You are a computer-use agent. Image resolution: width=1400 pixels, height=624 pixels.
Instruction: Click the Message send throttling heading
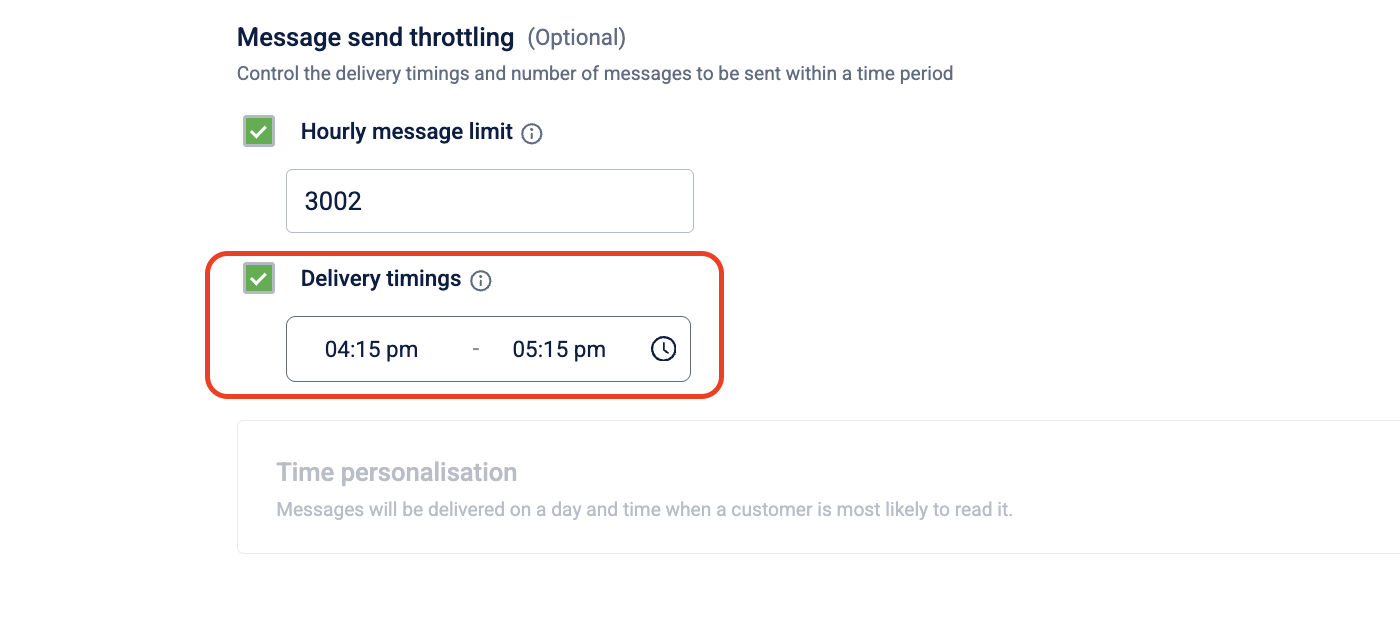tap(375, 38)
